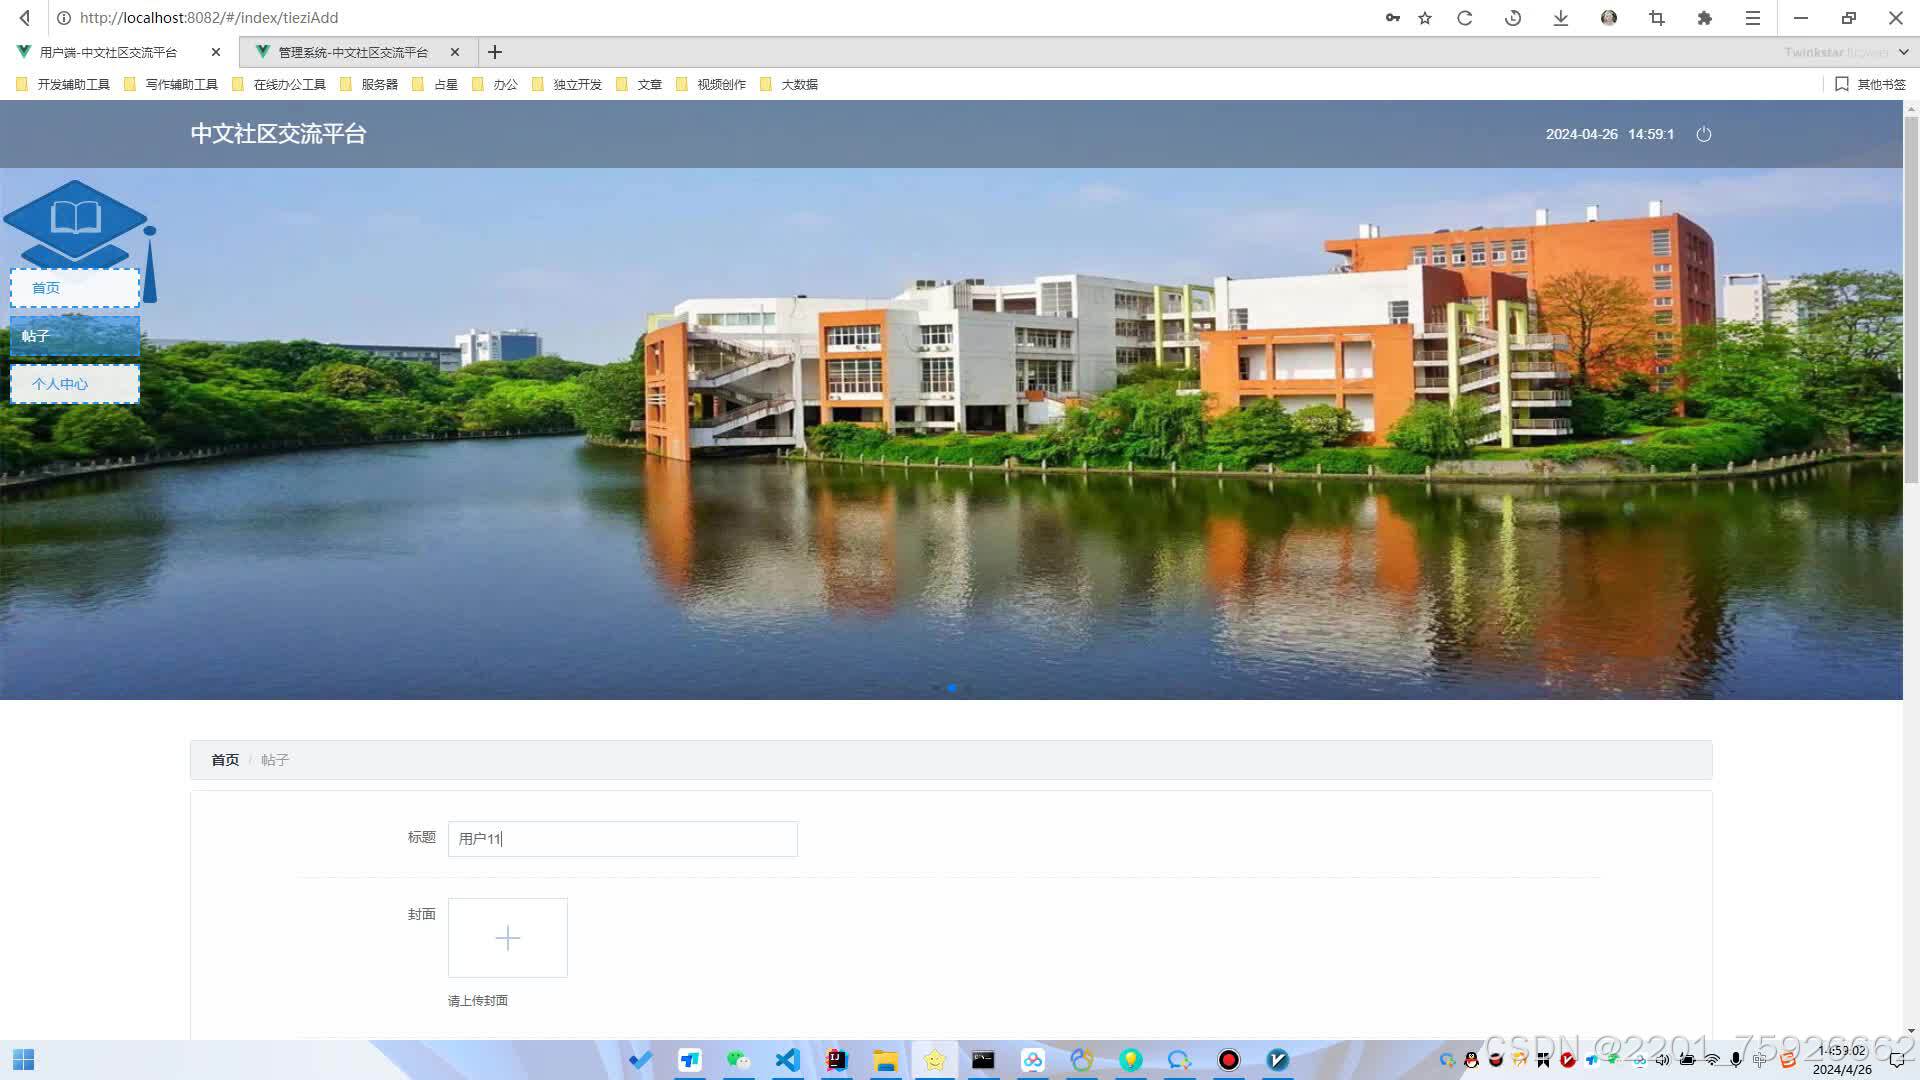Open the browser hamburger menu
Screen dimensions: 1920x1080
point(1752,18)
